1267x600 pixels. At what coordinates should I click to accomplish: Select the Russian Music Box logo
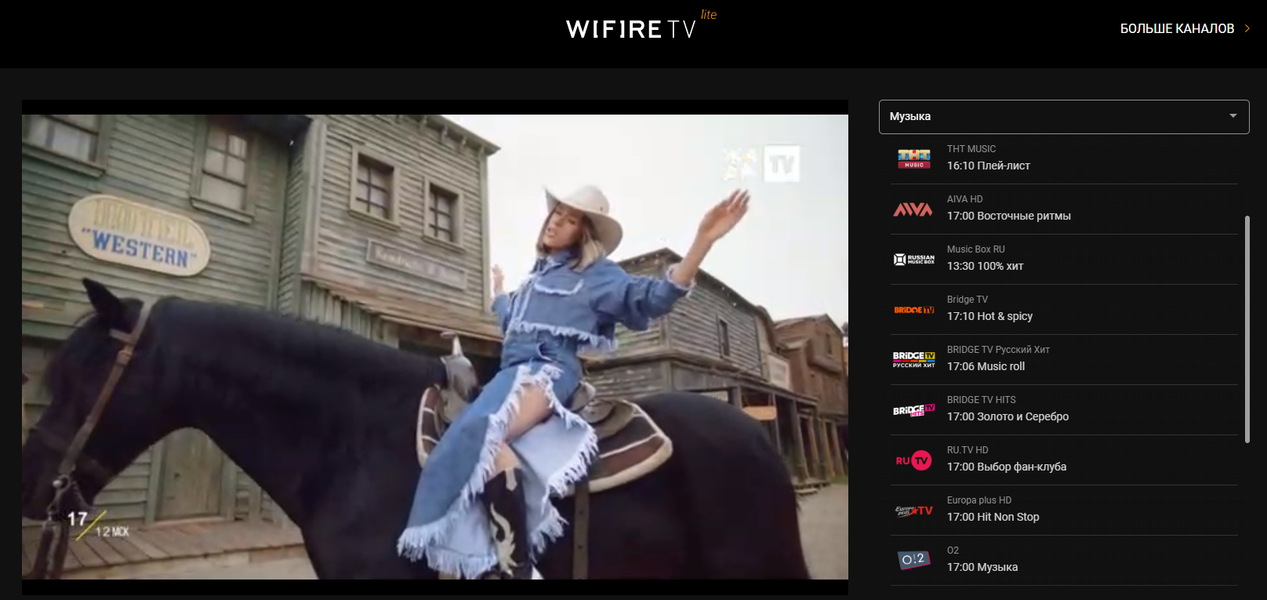coord(913,260)
